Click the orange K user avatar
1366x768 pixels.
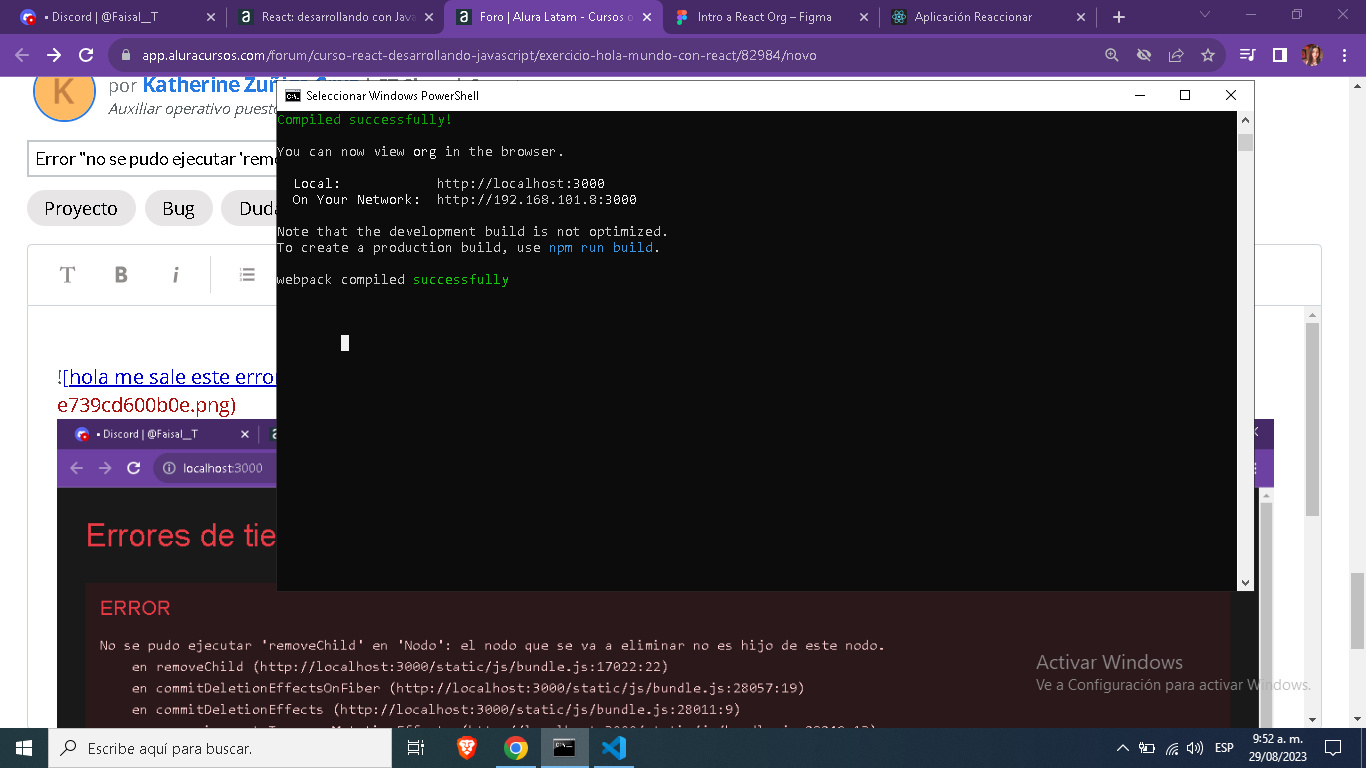[x=64, y=92]
